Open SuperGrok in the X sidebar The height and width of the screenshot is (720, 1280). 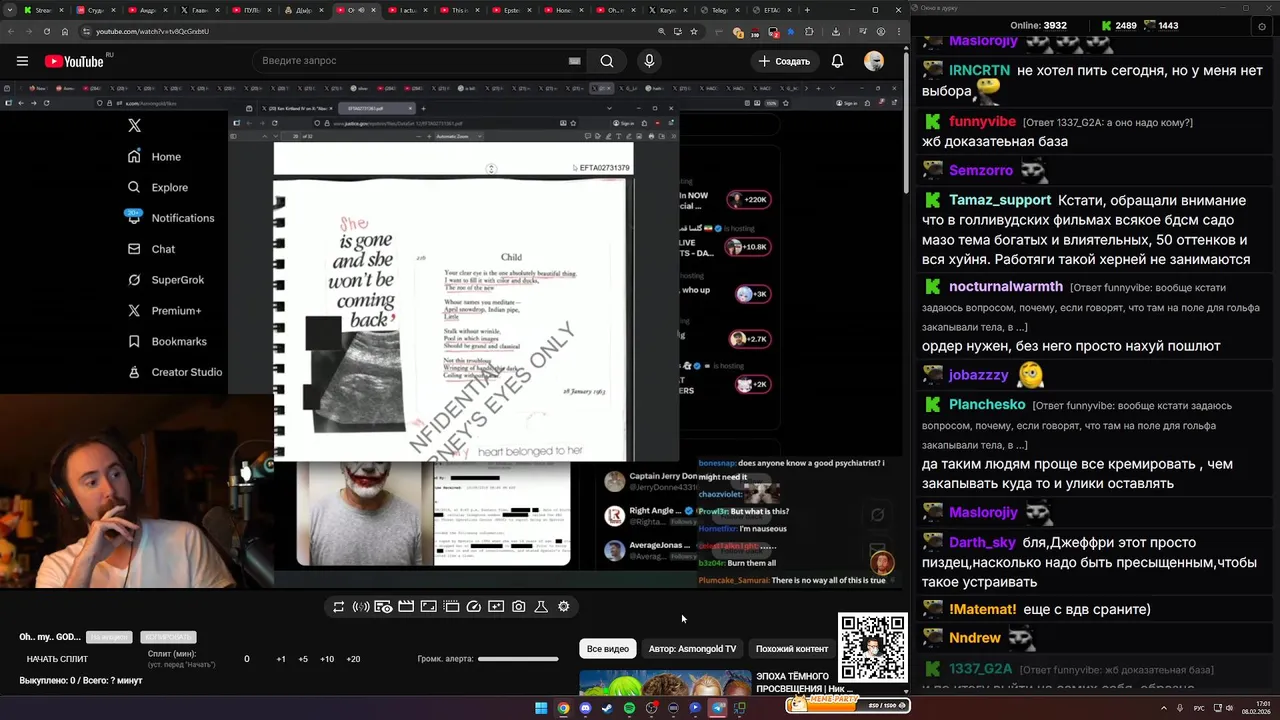tap(165, 280)
